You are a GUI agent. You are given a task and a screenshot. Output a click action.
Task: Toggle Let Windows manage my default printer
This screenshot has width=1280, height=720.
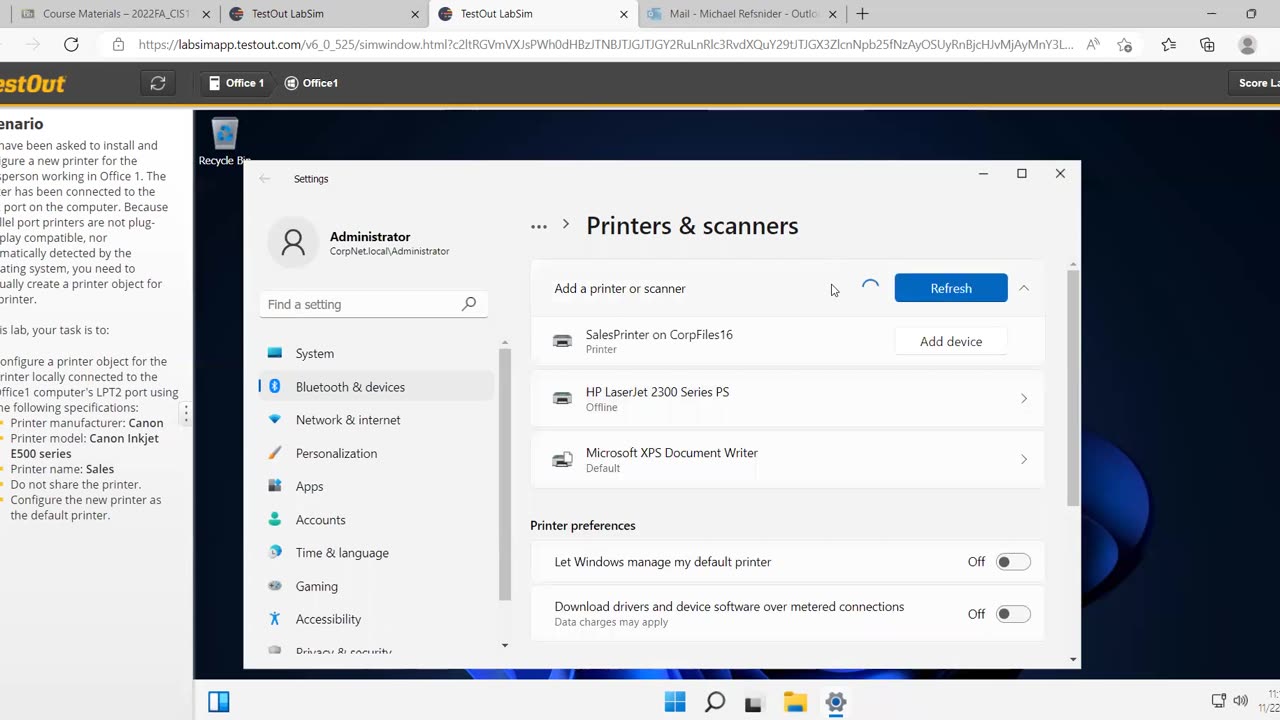tap(1012, 562)
